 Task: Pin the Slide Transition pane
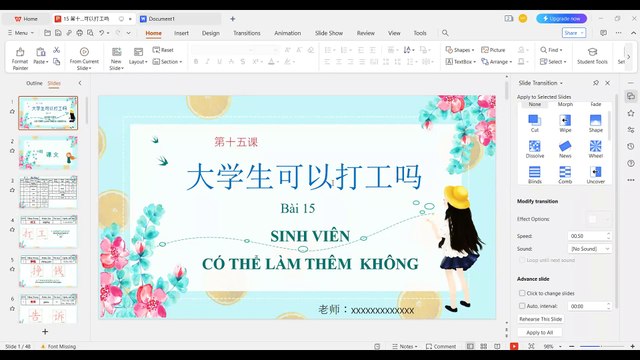pyautogui.click(x=596, y=83)
